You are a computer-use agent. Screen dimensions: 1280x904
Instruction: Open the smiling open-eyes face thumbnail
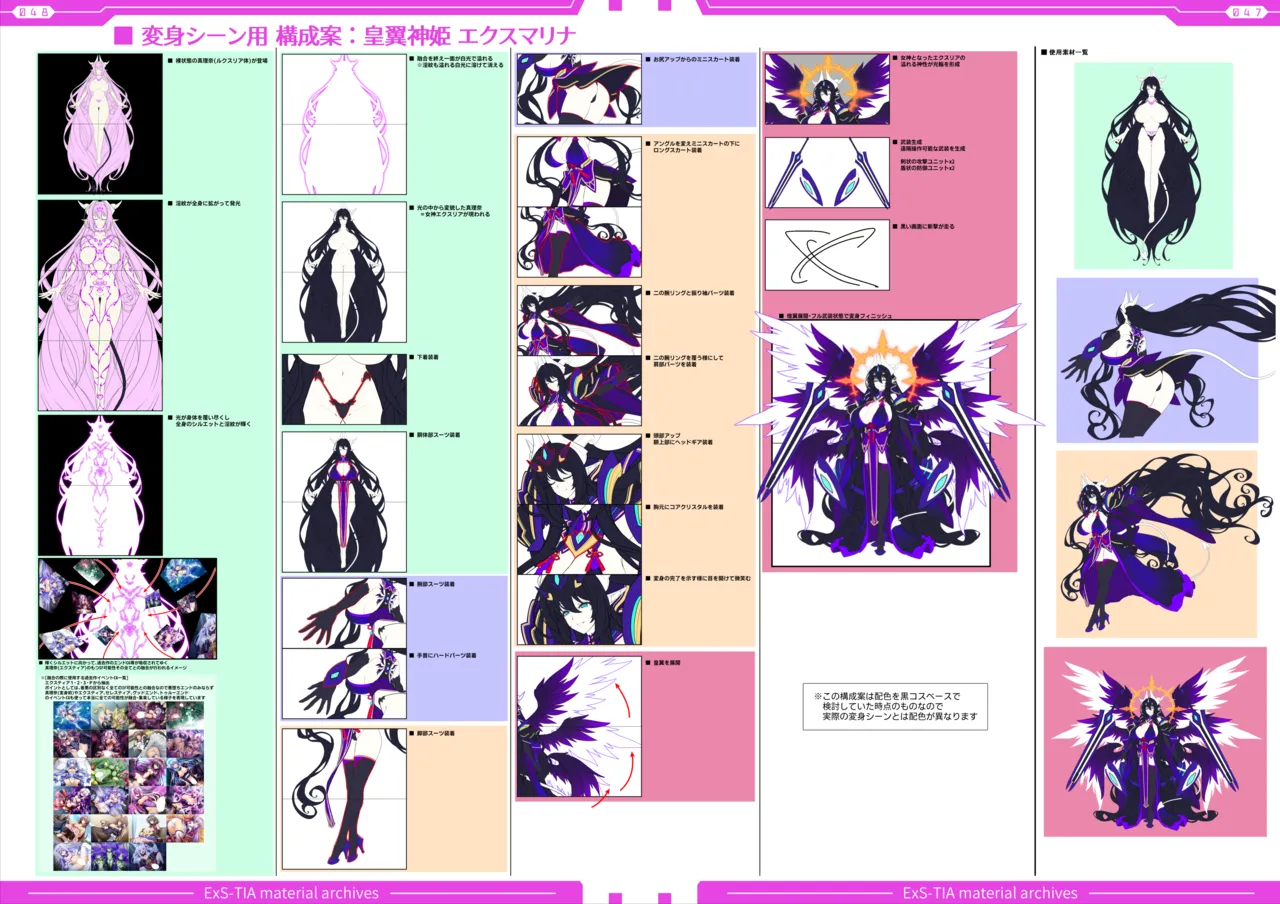[x=579, y=609]
